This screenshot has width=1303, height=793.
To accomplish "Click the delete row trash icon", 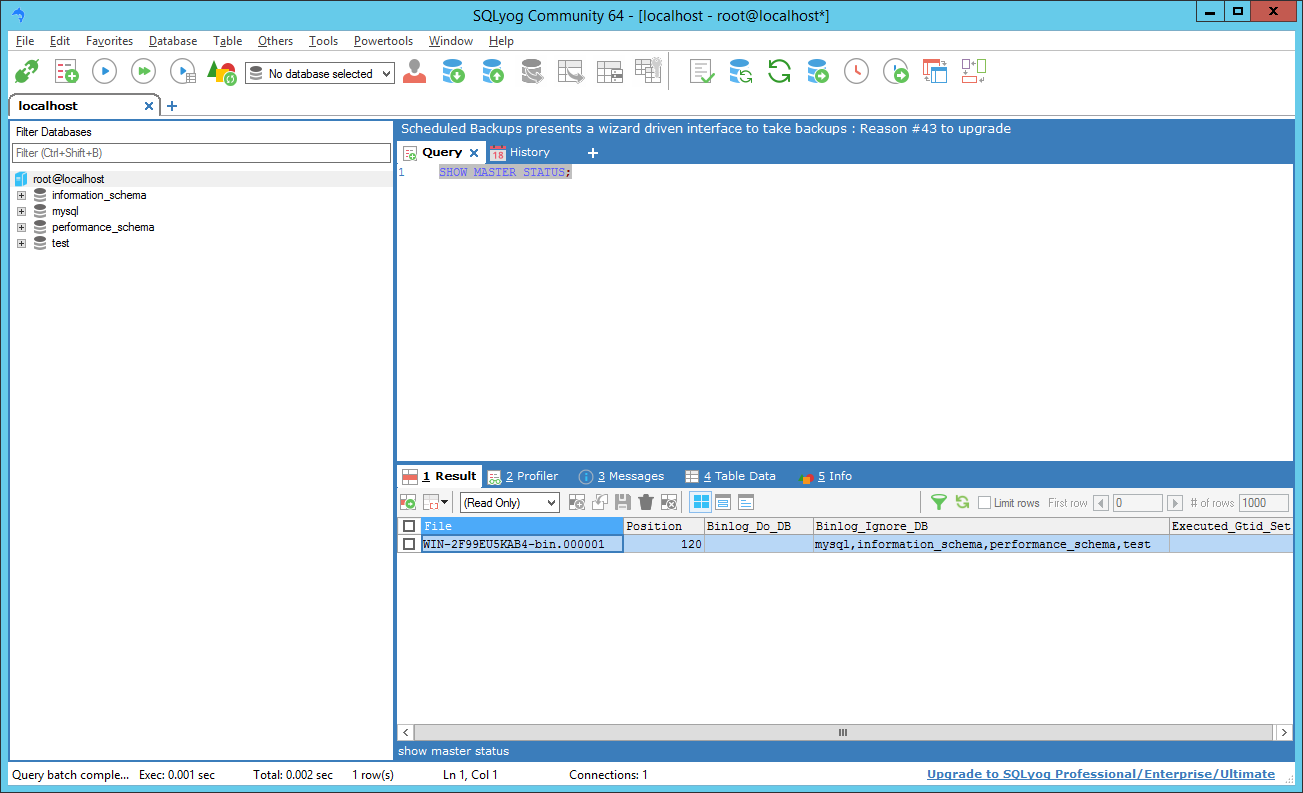I will pyautogui.click(x=646, y=503).
